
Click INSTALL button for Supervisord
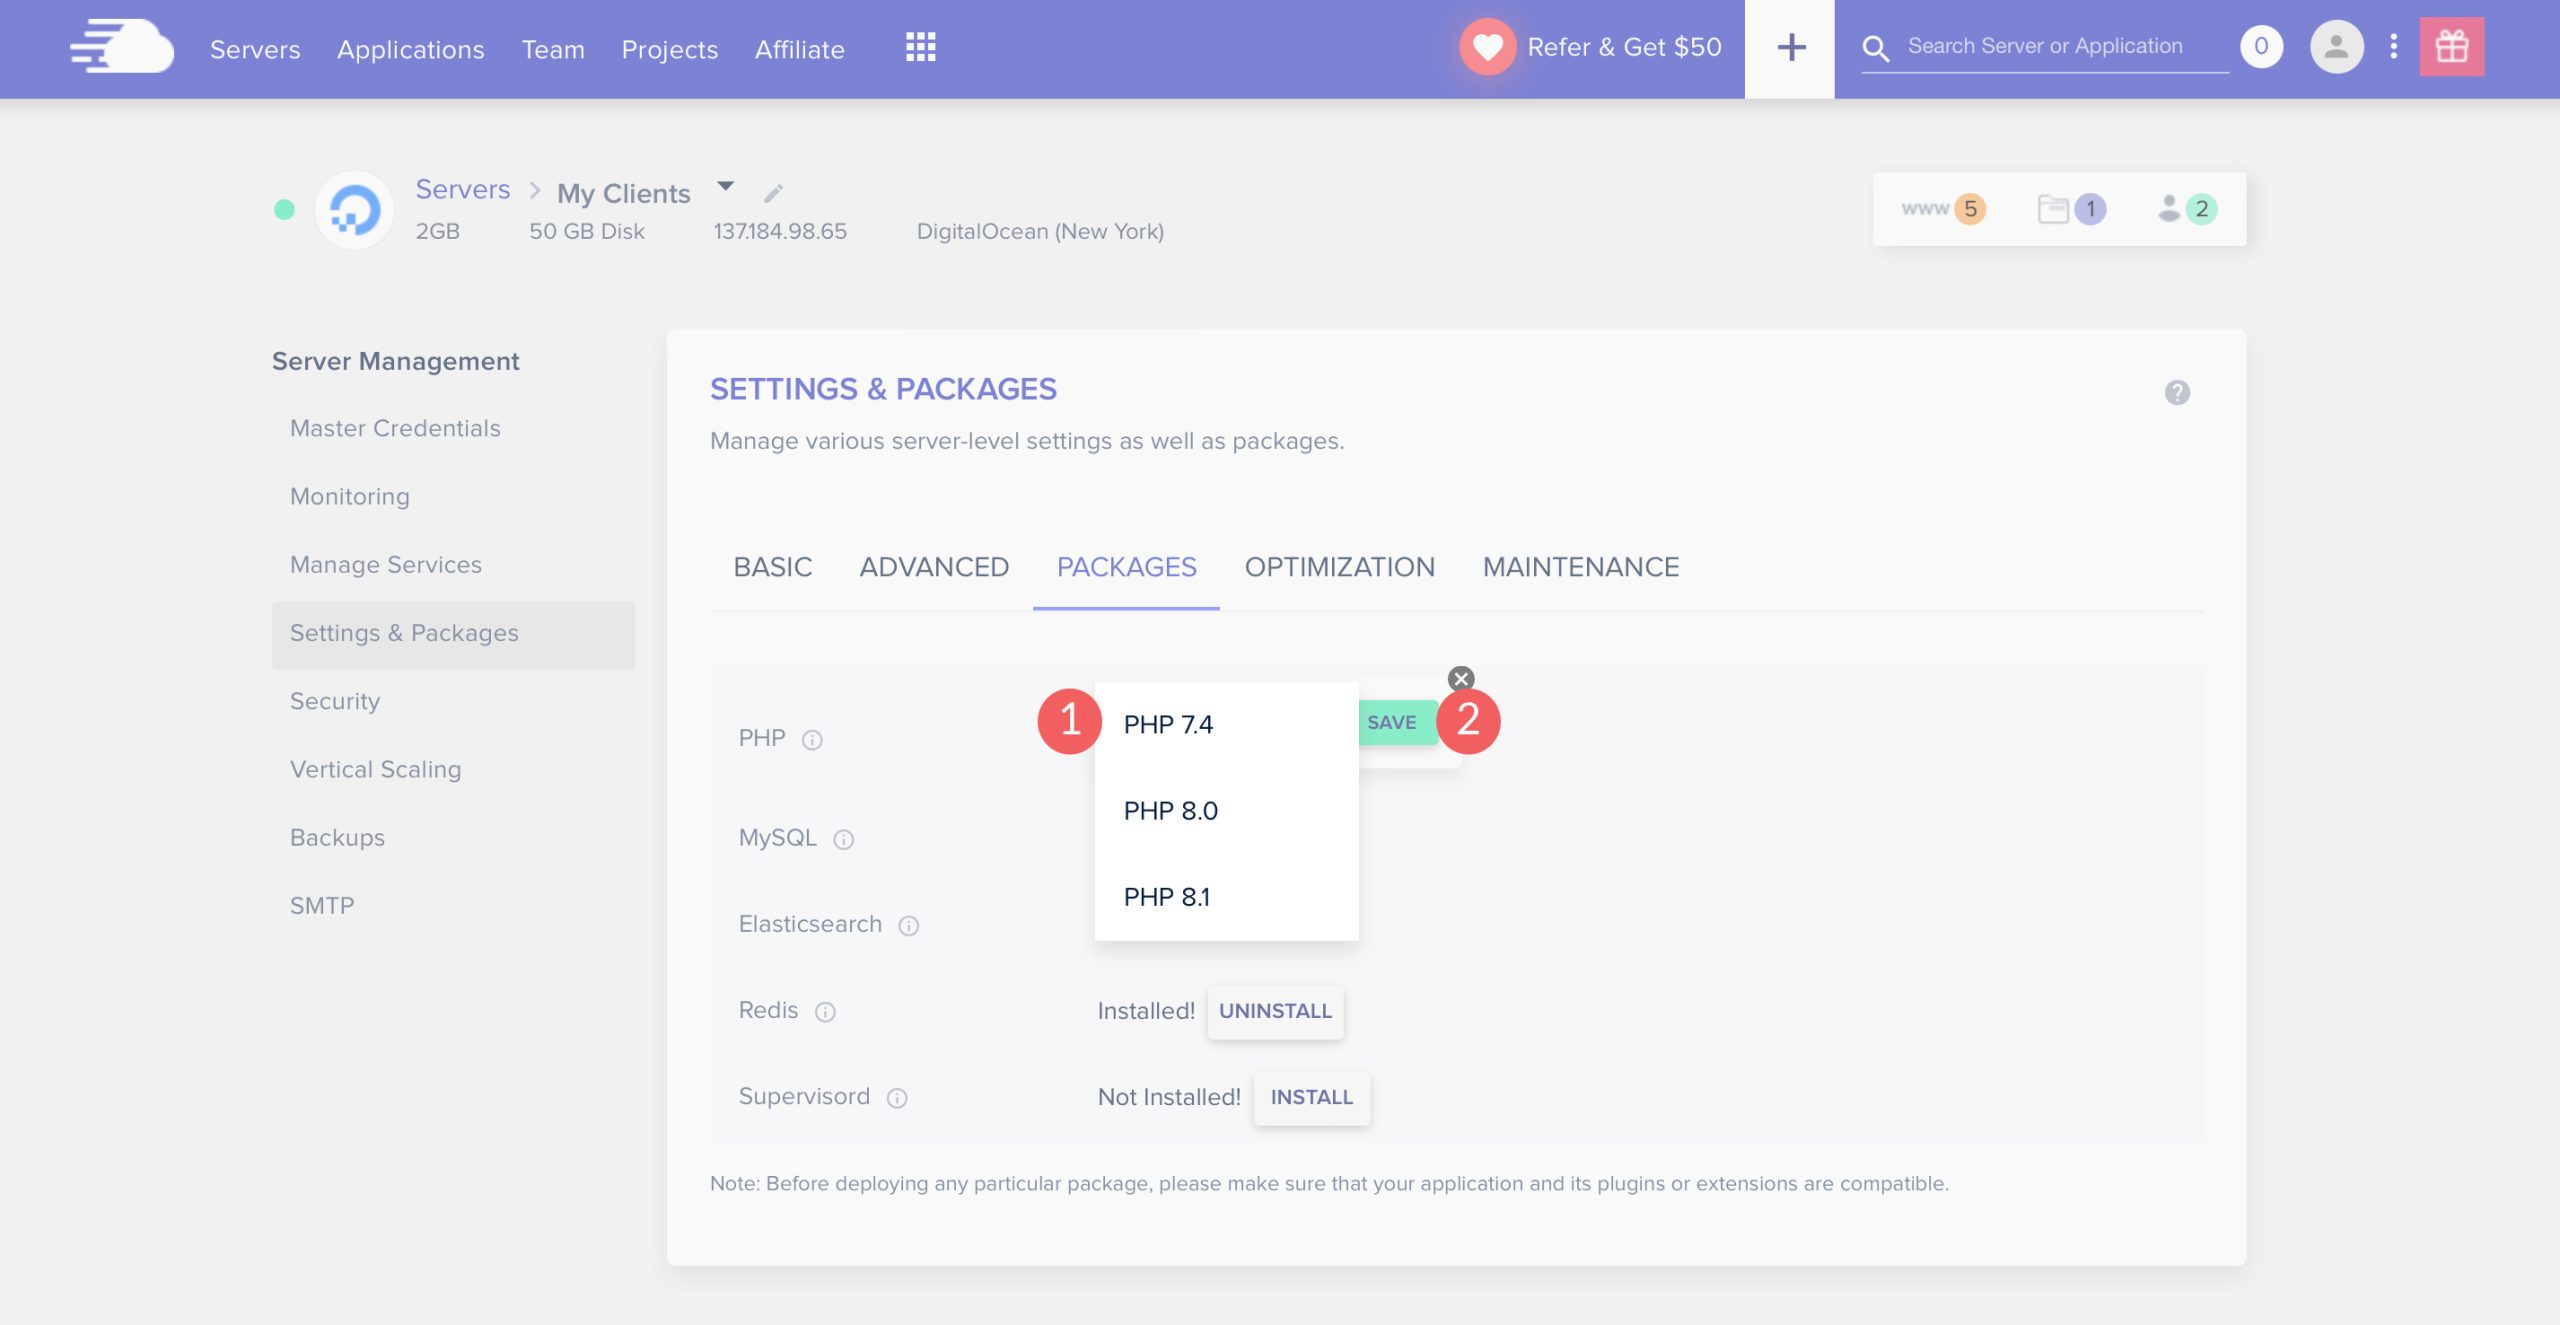(x=1310, y=1097)
